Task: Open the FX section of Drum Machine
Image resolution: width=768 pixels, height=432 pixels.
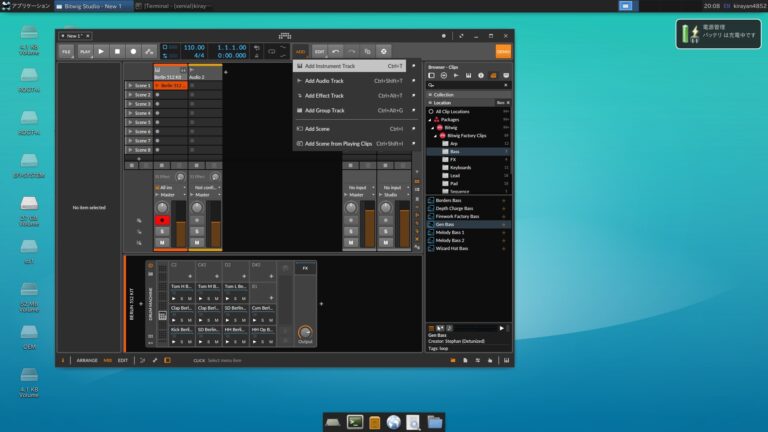Action: point(305,268)
